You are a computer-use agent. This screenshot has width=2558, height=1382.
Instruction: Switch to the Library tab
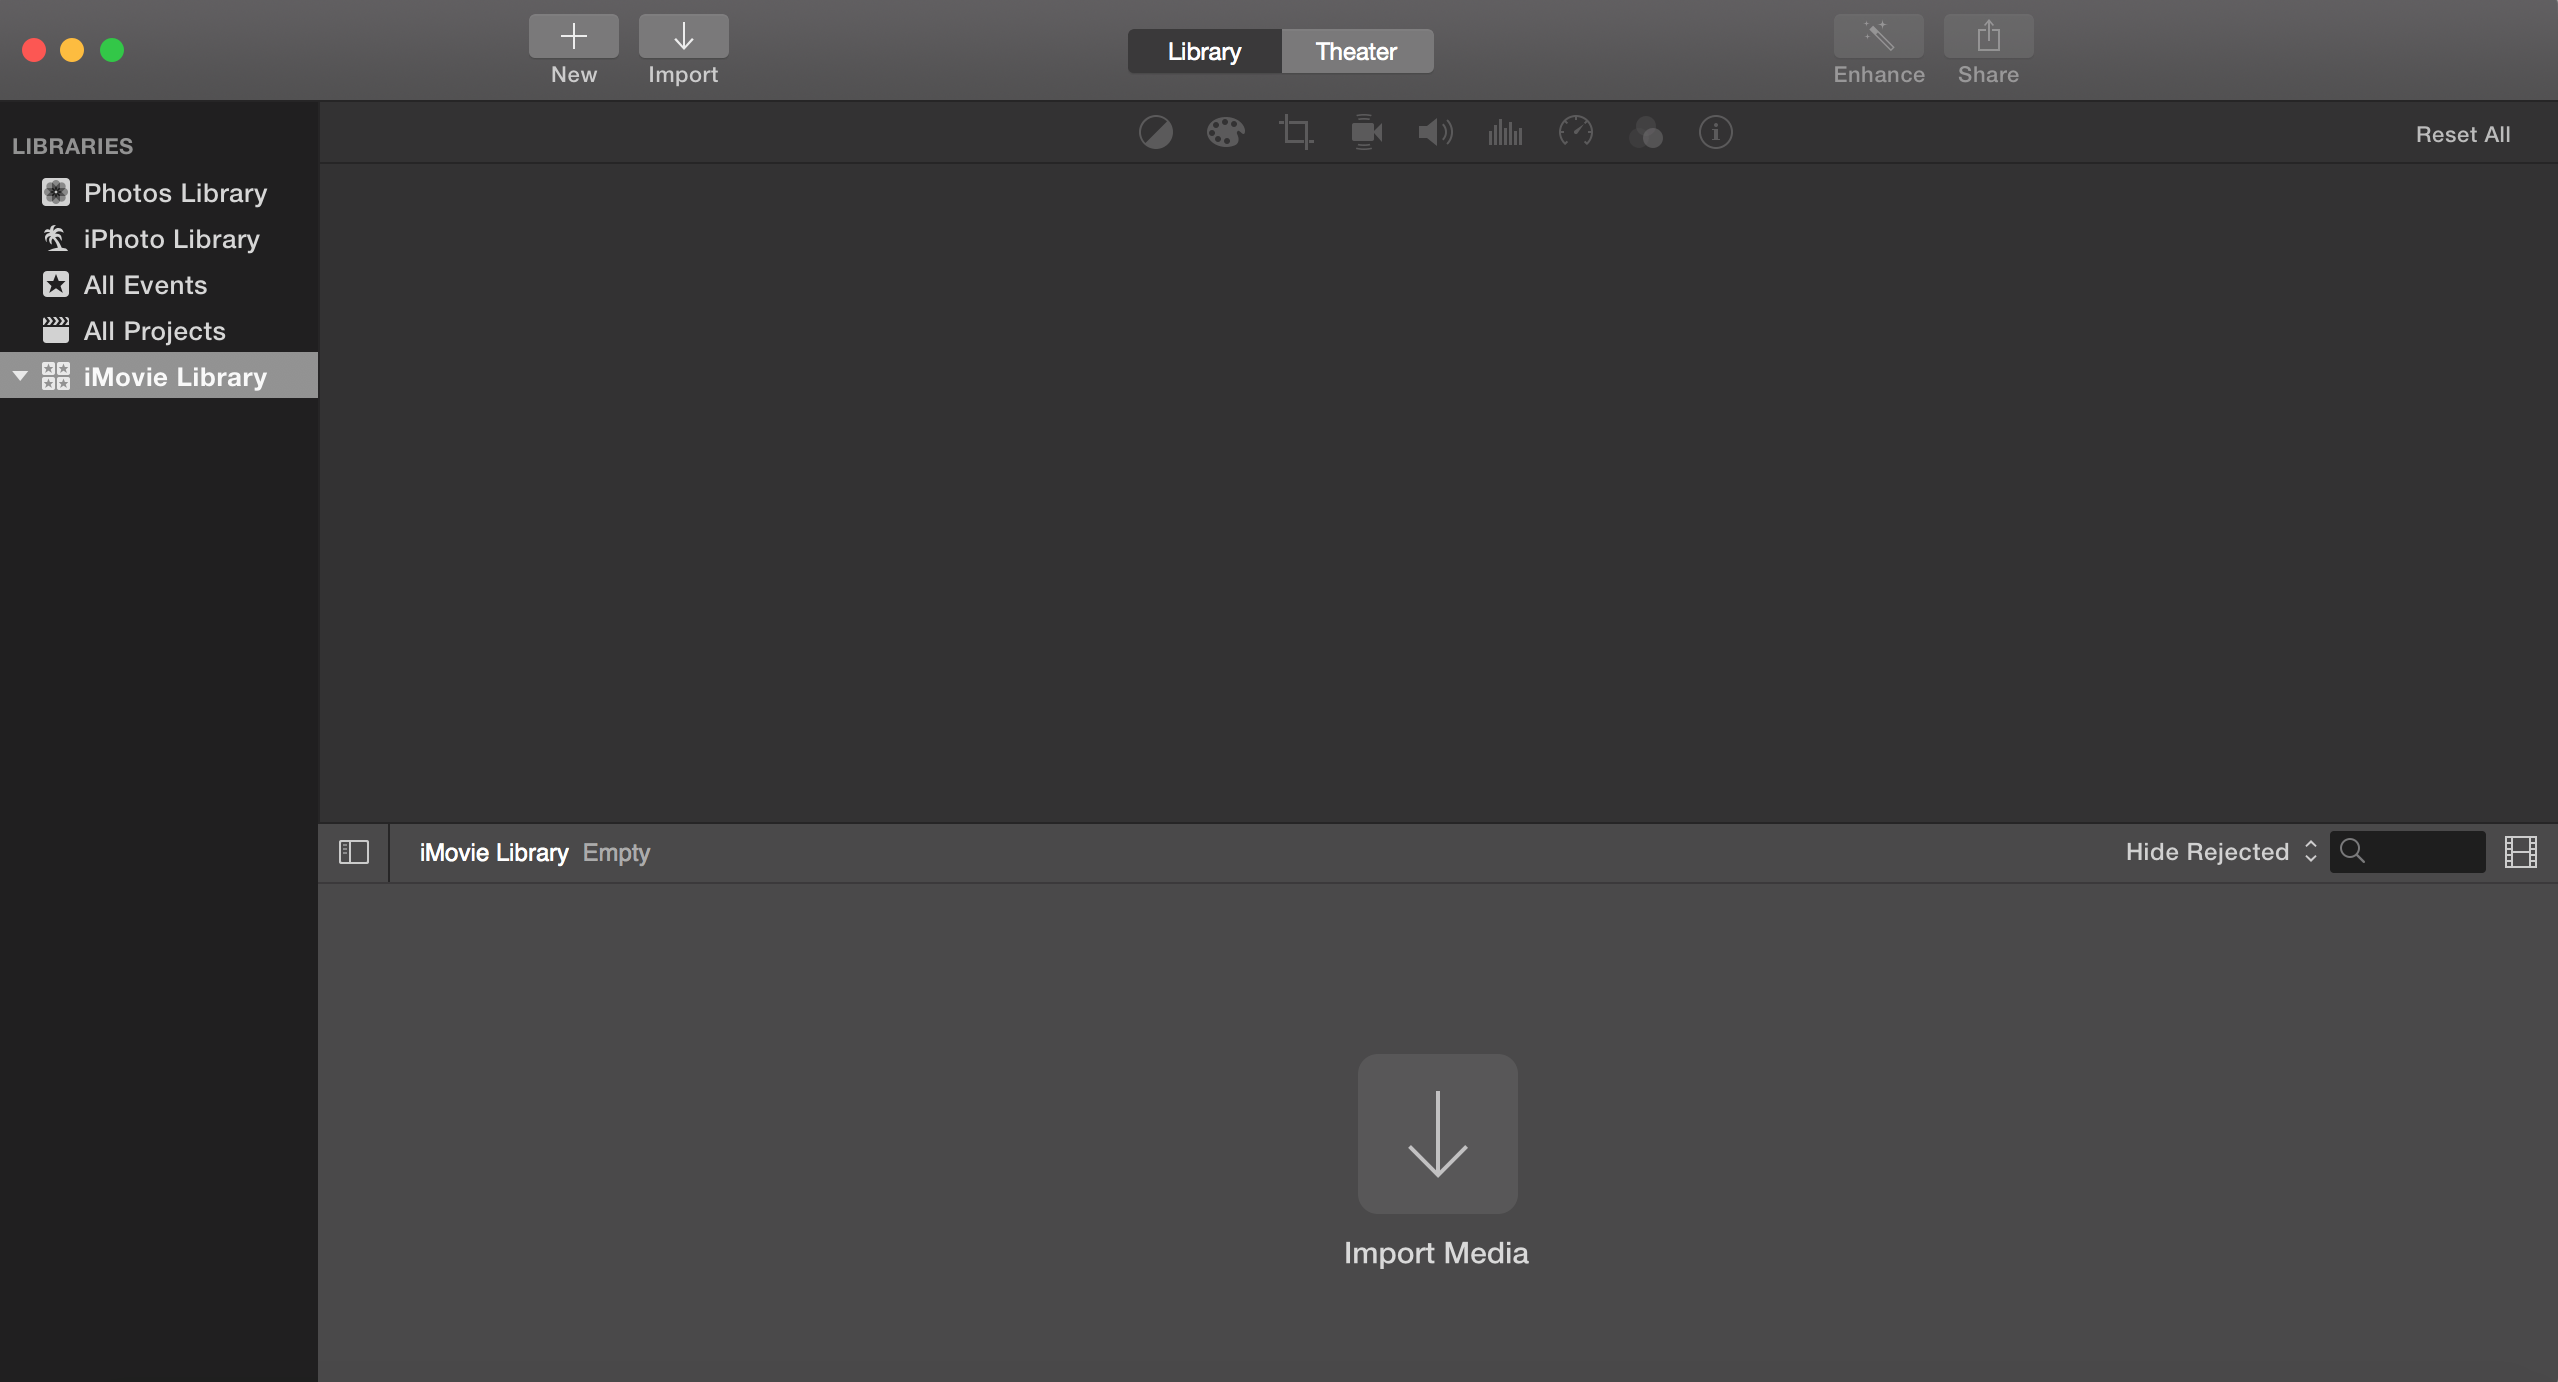[x=1204, y=51]
